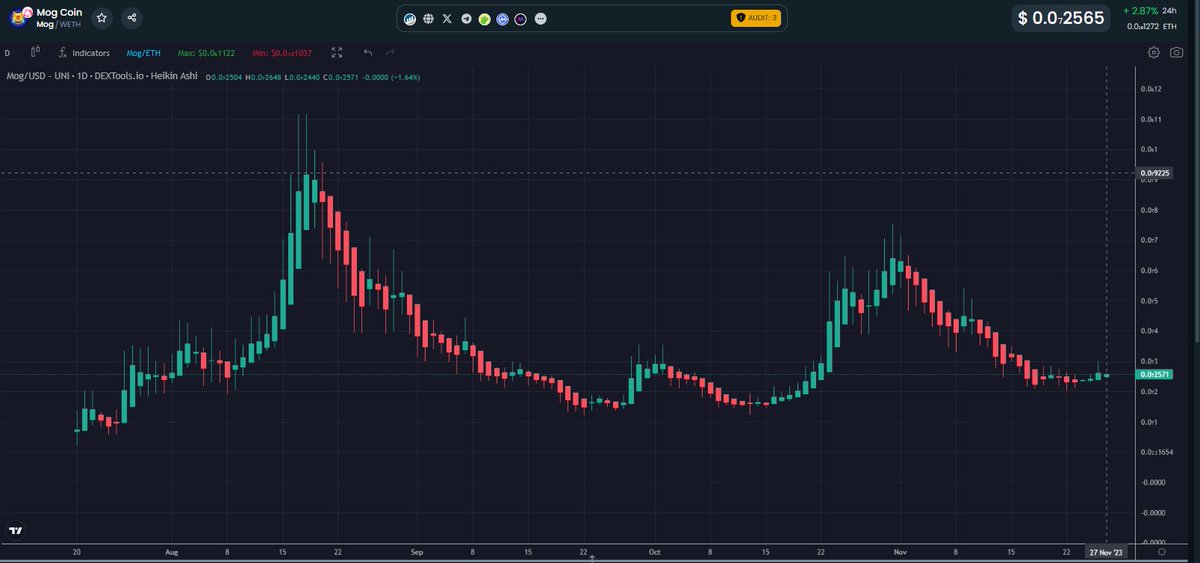Click the current price label 0.0₇2571 on the price axis
The width and height of the screenshot is (1200, 563).
point(1155,374)
